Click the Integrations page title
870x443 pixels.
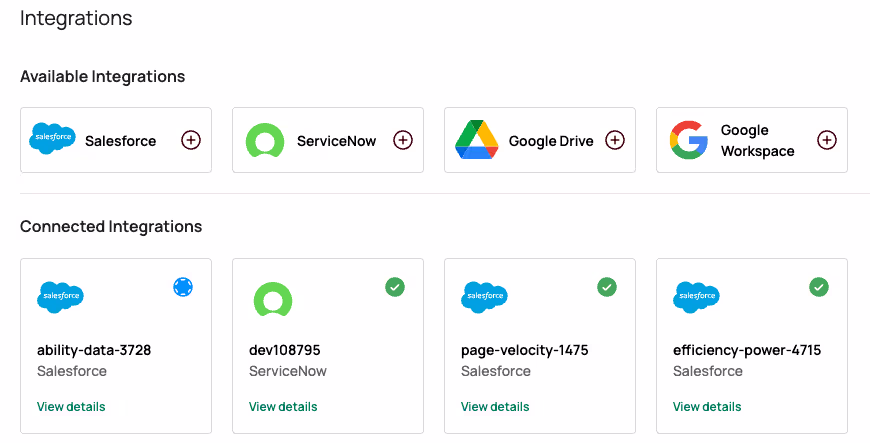[x=76, y=18]
